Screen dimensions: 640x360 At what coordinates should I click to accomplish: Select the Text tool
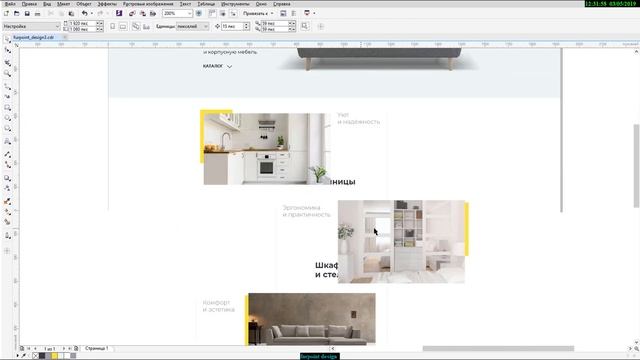pos(7,141)
